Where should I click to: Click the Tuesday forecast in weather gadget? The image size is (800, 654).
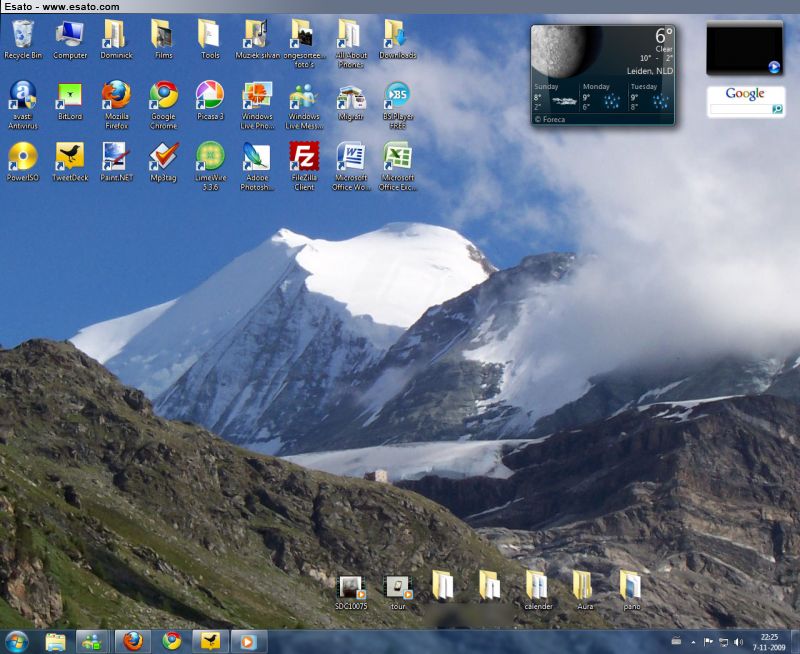tap(651, 96)
